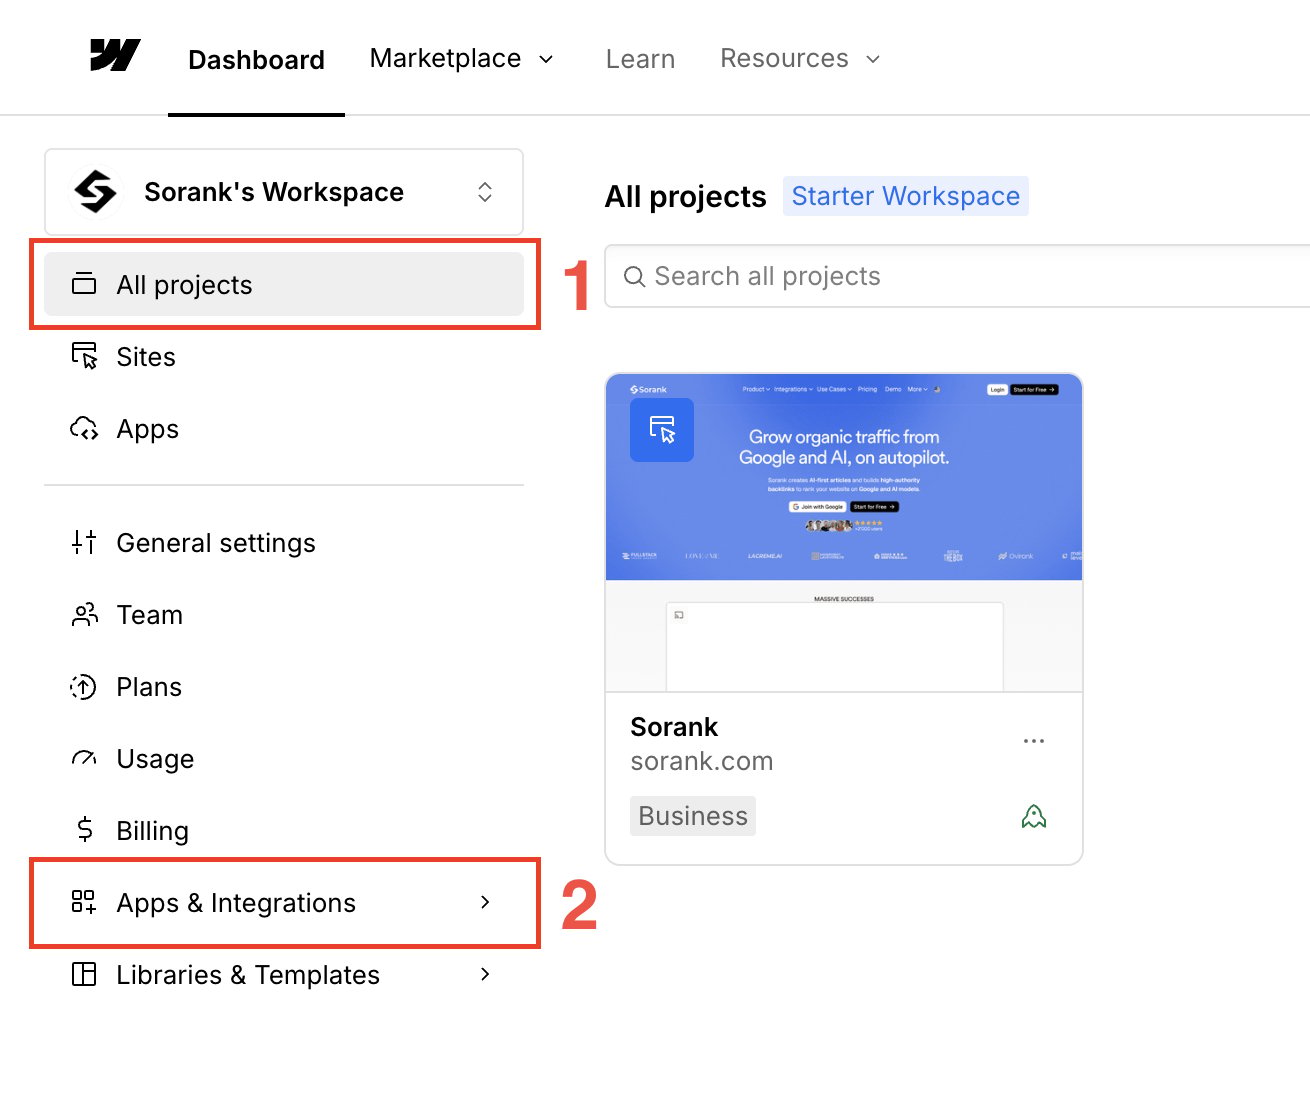Click the All projects page heading
Screen dimensions: 1310x1120
coord(686,197)
